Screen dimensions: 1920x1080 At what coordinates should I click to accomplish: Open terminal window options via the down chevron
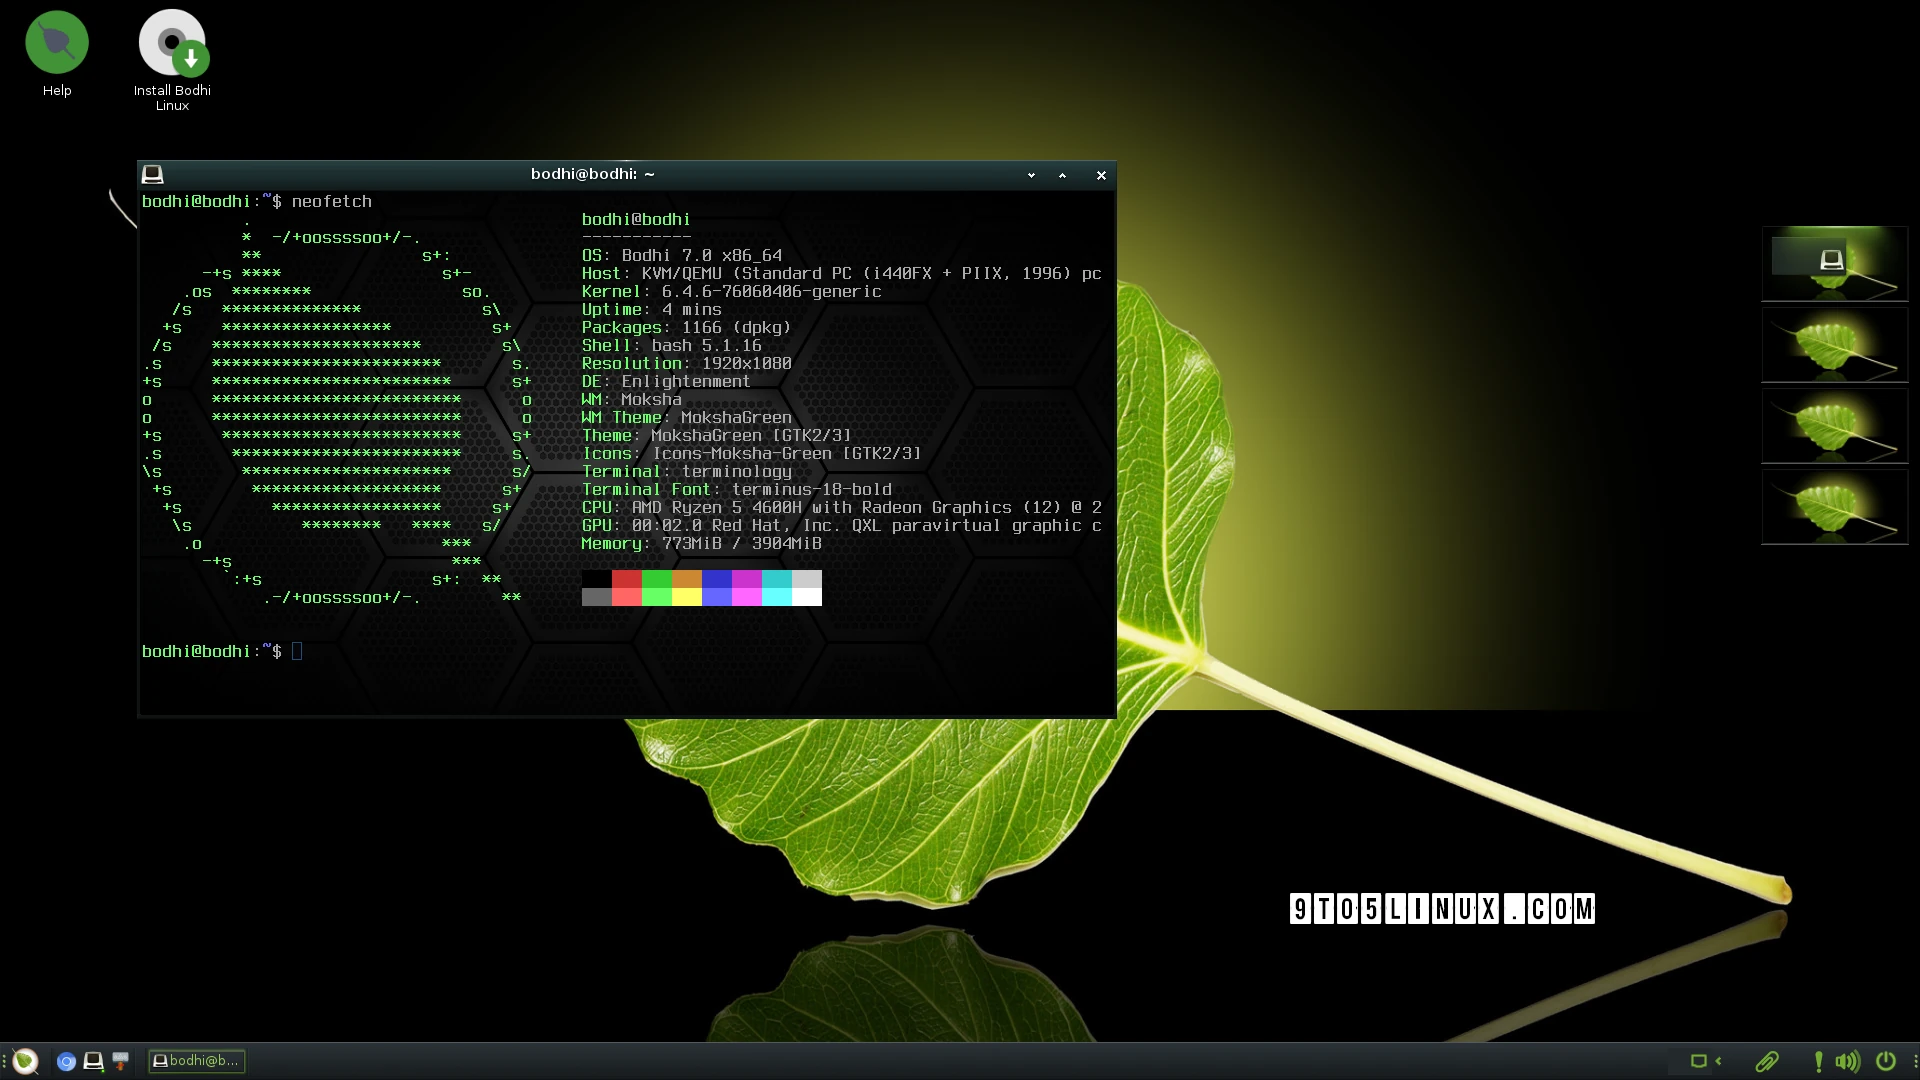click(1031, 175)
